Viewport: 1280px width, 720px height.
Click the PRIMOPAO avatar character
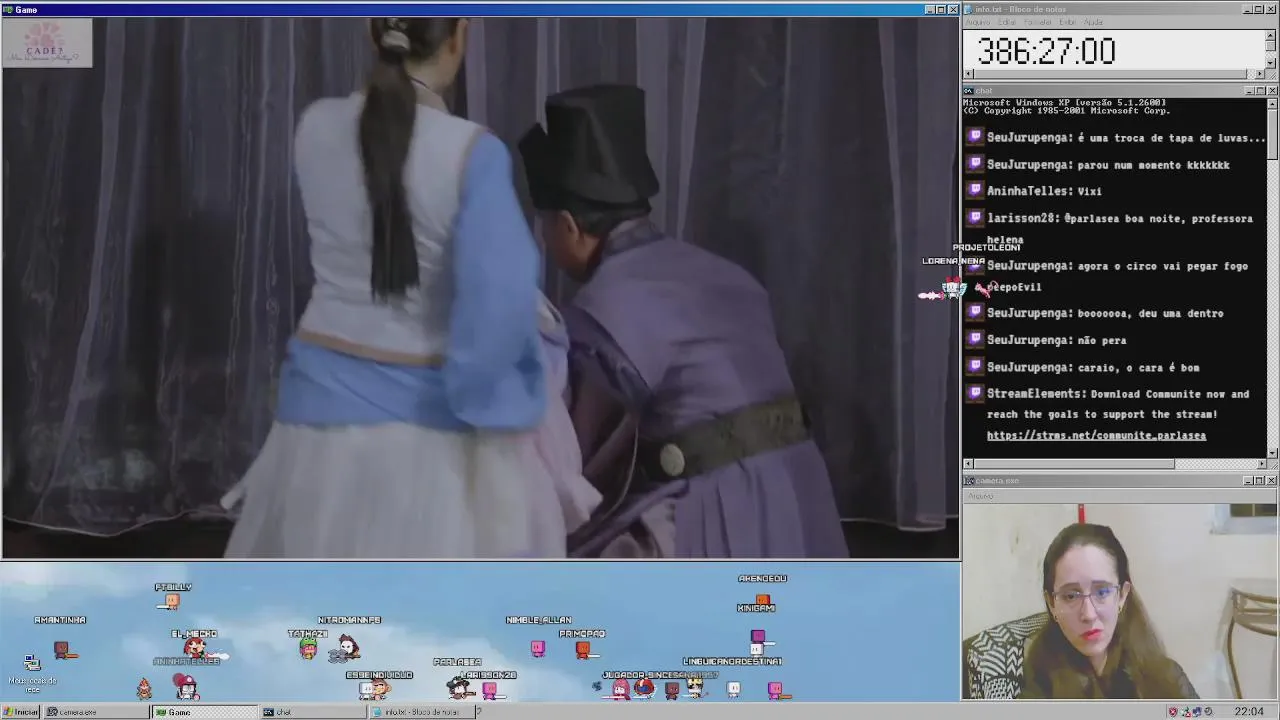click(x=583, y=650)
